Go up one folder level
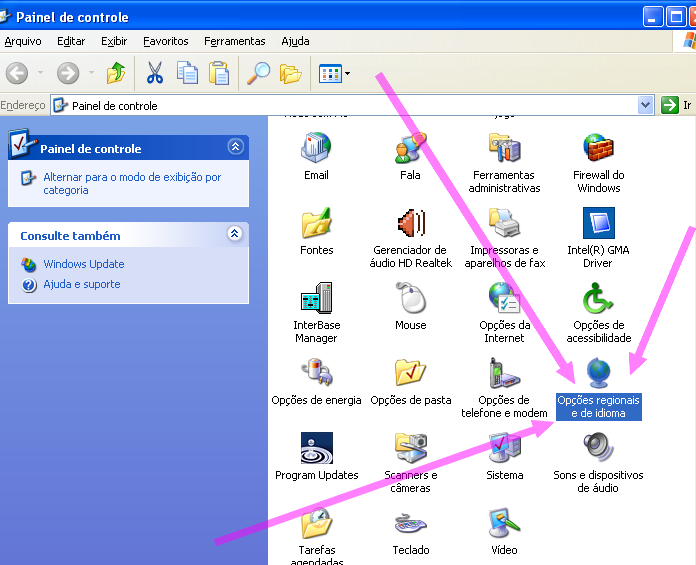Image resolution: width=696 pixels, height=565 pixels. point(116,73)
